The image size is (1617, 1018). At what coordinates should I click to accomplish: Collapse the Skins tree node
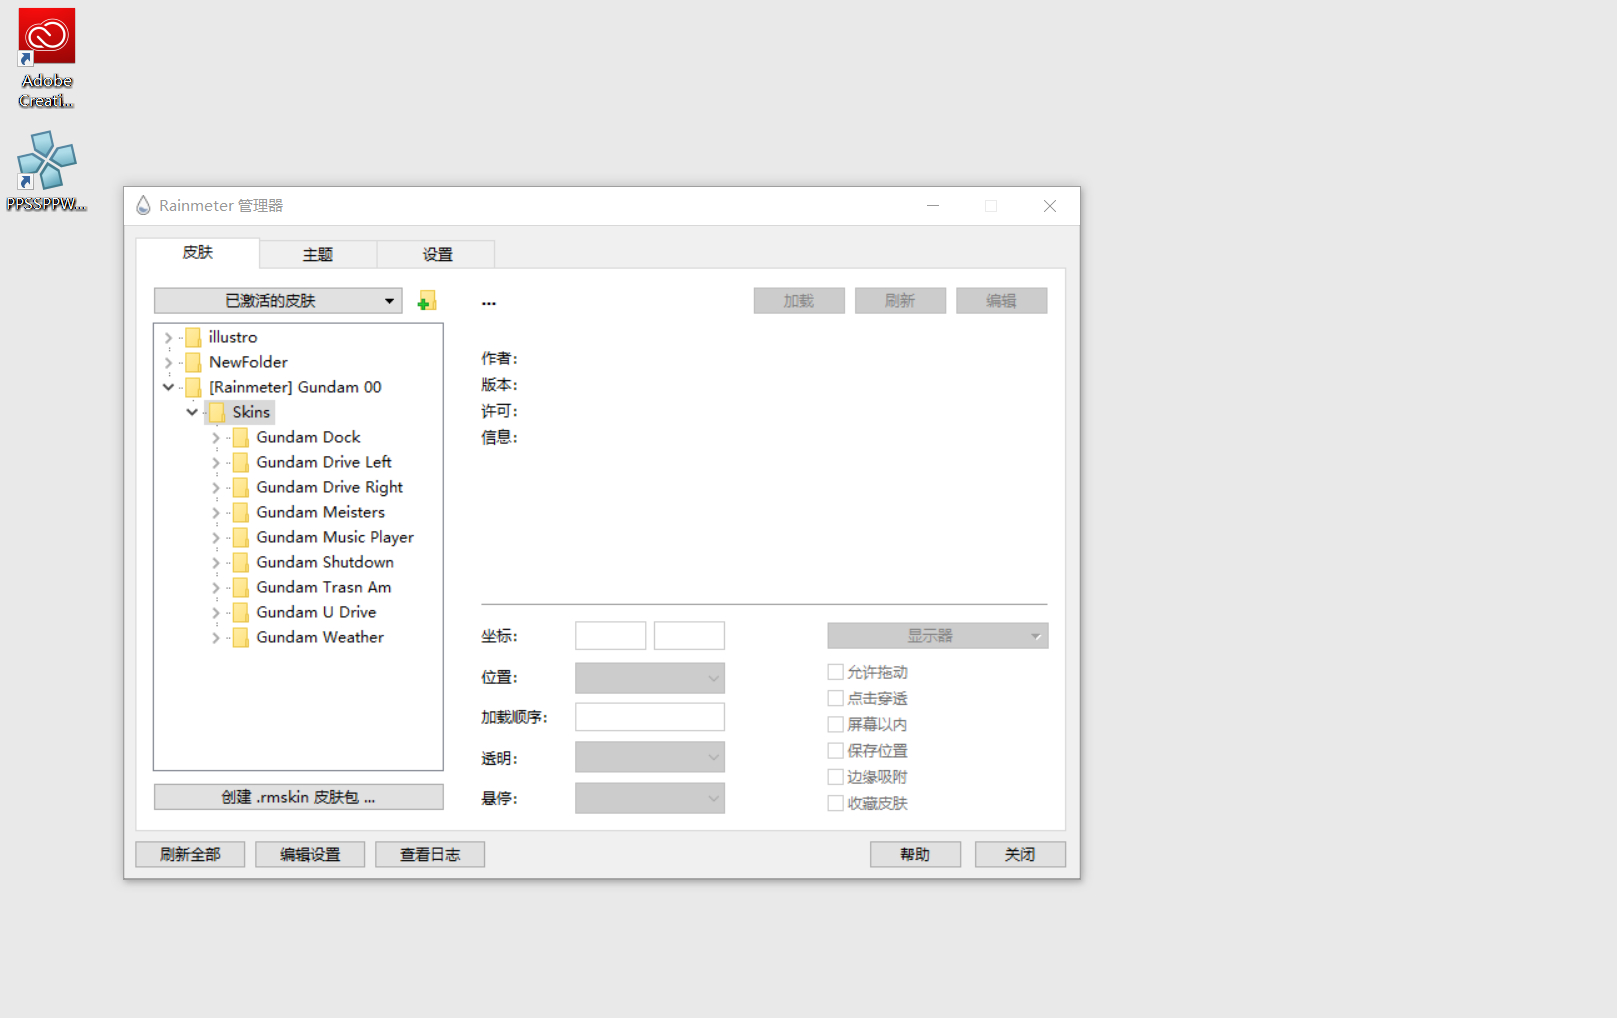point(192,412)
